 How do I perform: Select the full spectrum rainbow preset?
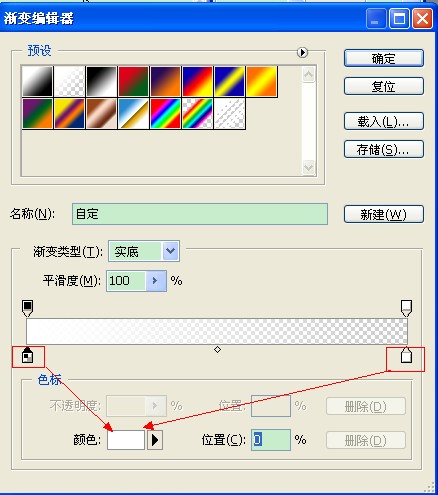pyautogui.click(x=165, y=113)
